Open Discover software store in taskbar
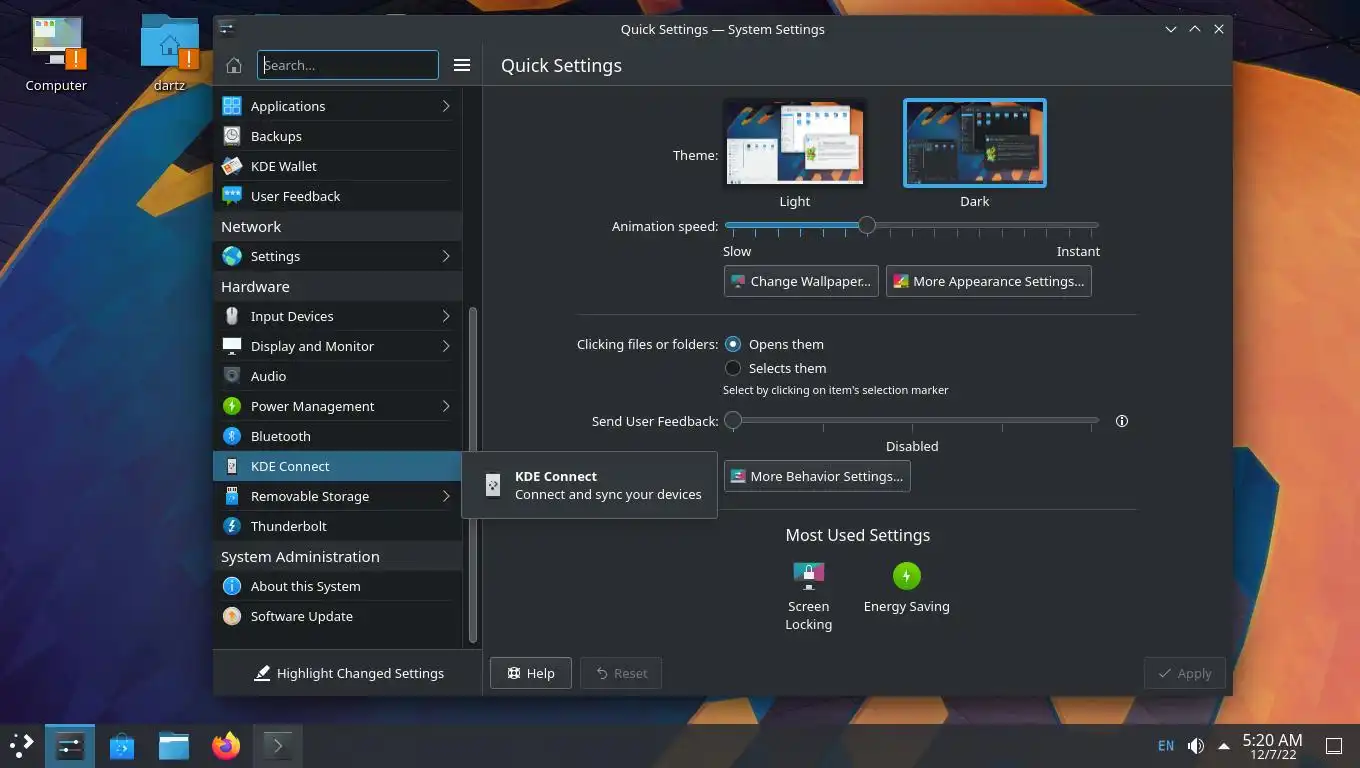Image resolution: width=1360 pixels, height=768 pixels. [x=122, y=745]
